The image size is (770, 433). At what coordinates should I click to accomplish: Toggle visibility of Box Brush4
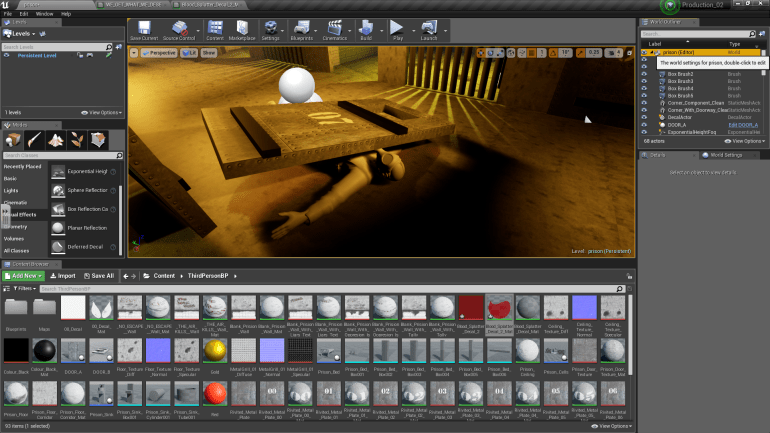(x=644, y=89)
